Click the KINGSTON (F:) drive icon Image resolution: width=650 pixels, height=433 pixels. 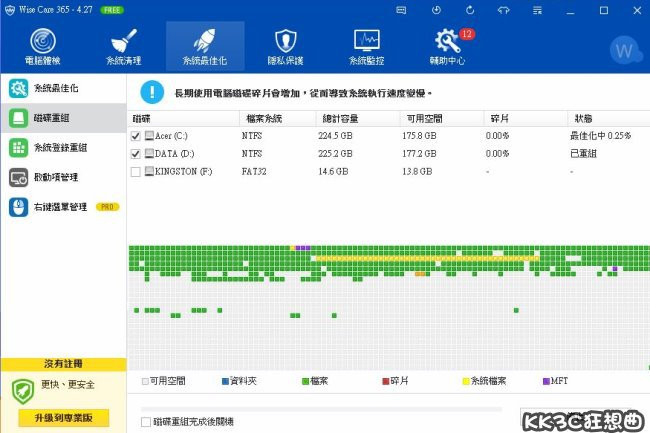(x=149, y=171)
